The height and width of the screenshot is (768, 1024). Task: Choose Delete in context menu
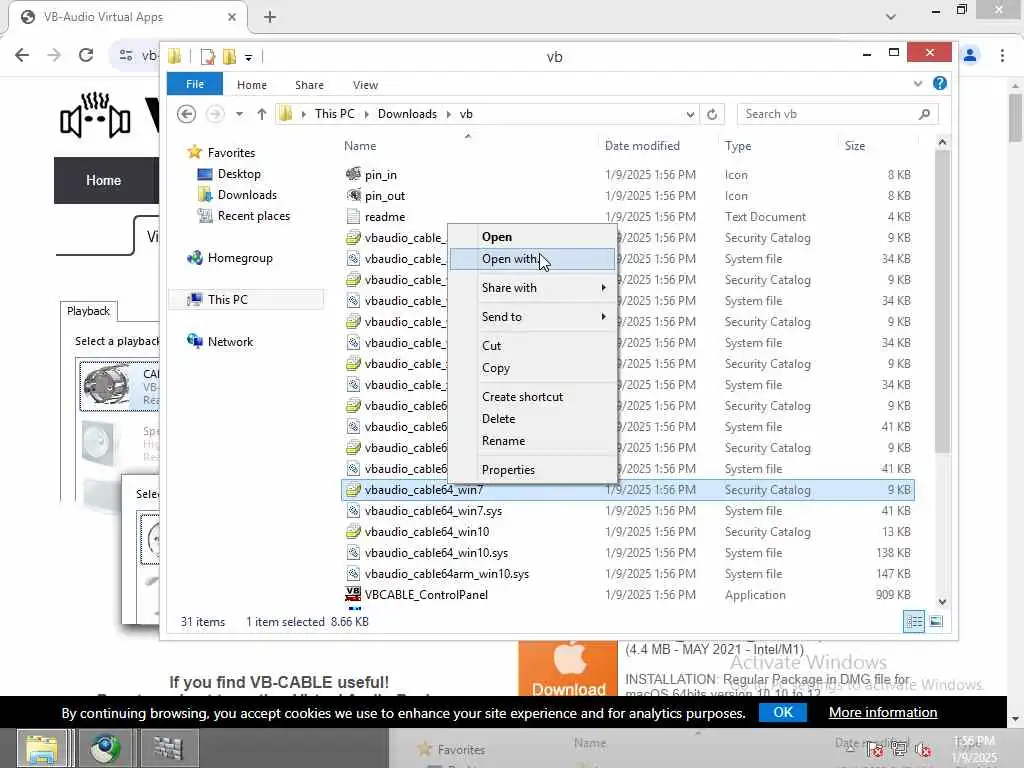(x=532, y=419)
